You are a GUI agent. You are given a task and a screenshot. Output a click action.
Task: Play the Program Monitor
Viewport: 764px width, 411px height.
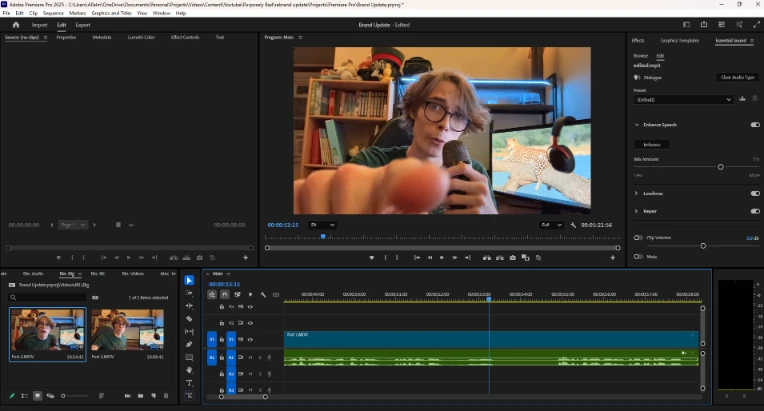point(442,258)
